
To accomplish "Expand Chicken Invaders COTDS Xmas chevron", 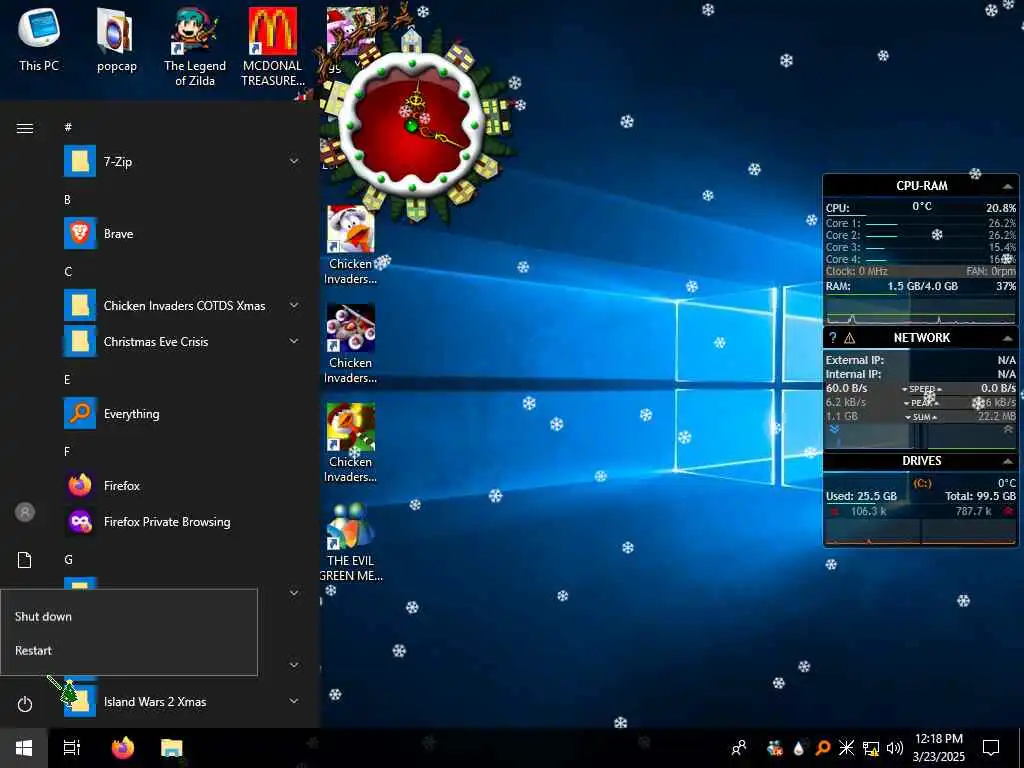I will pyautogui.click(x=294, y=305).
